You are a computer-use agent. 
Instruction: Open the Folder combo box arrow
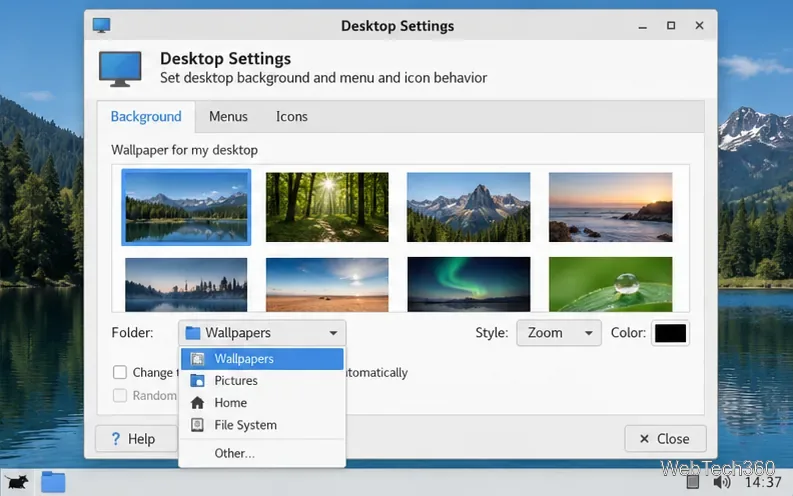333,333
